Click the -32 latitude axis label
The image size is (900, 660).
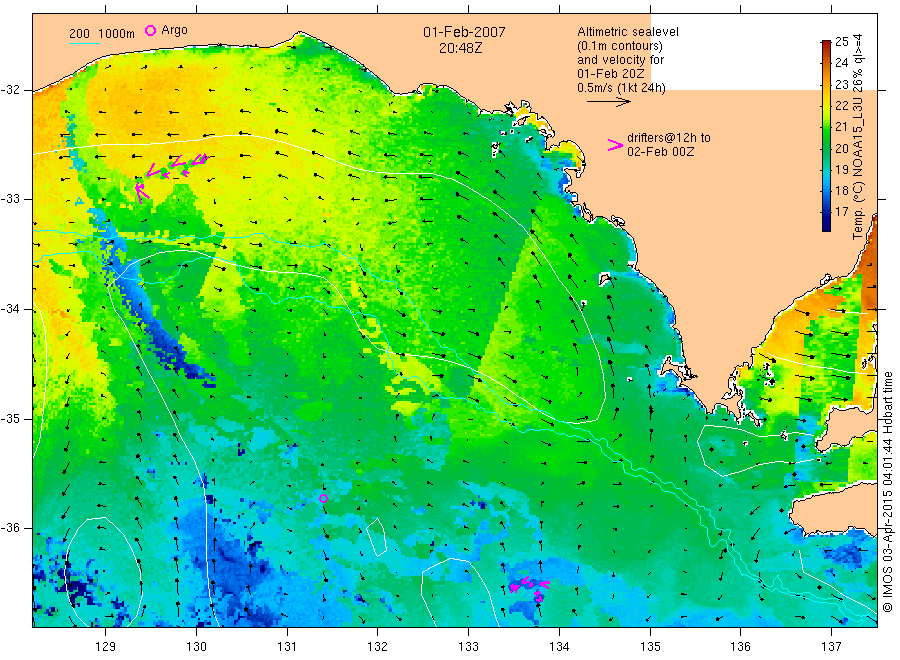(10, 90)
